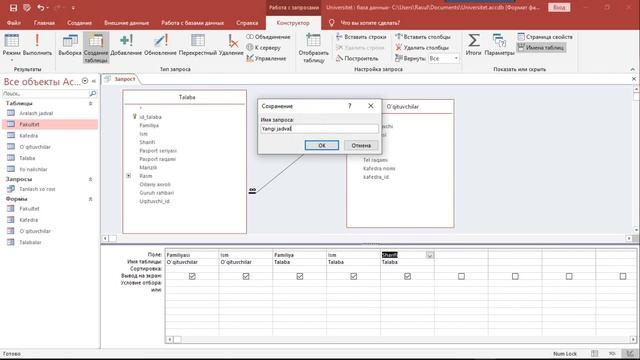Viewport: 640px width, 360px height.
Task: Open Вернуть value dropdown
Action: coord(456,58)
